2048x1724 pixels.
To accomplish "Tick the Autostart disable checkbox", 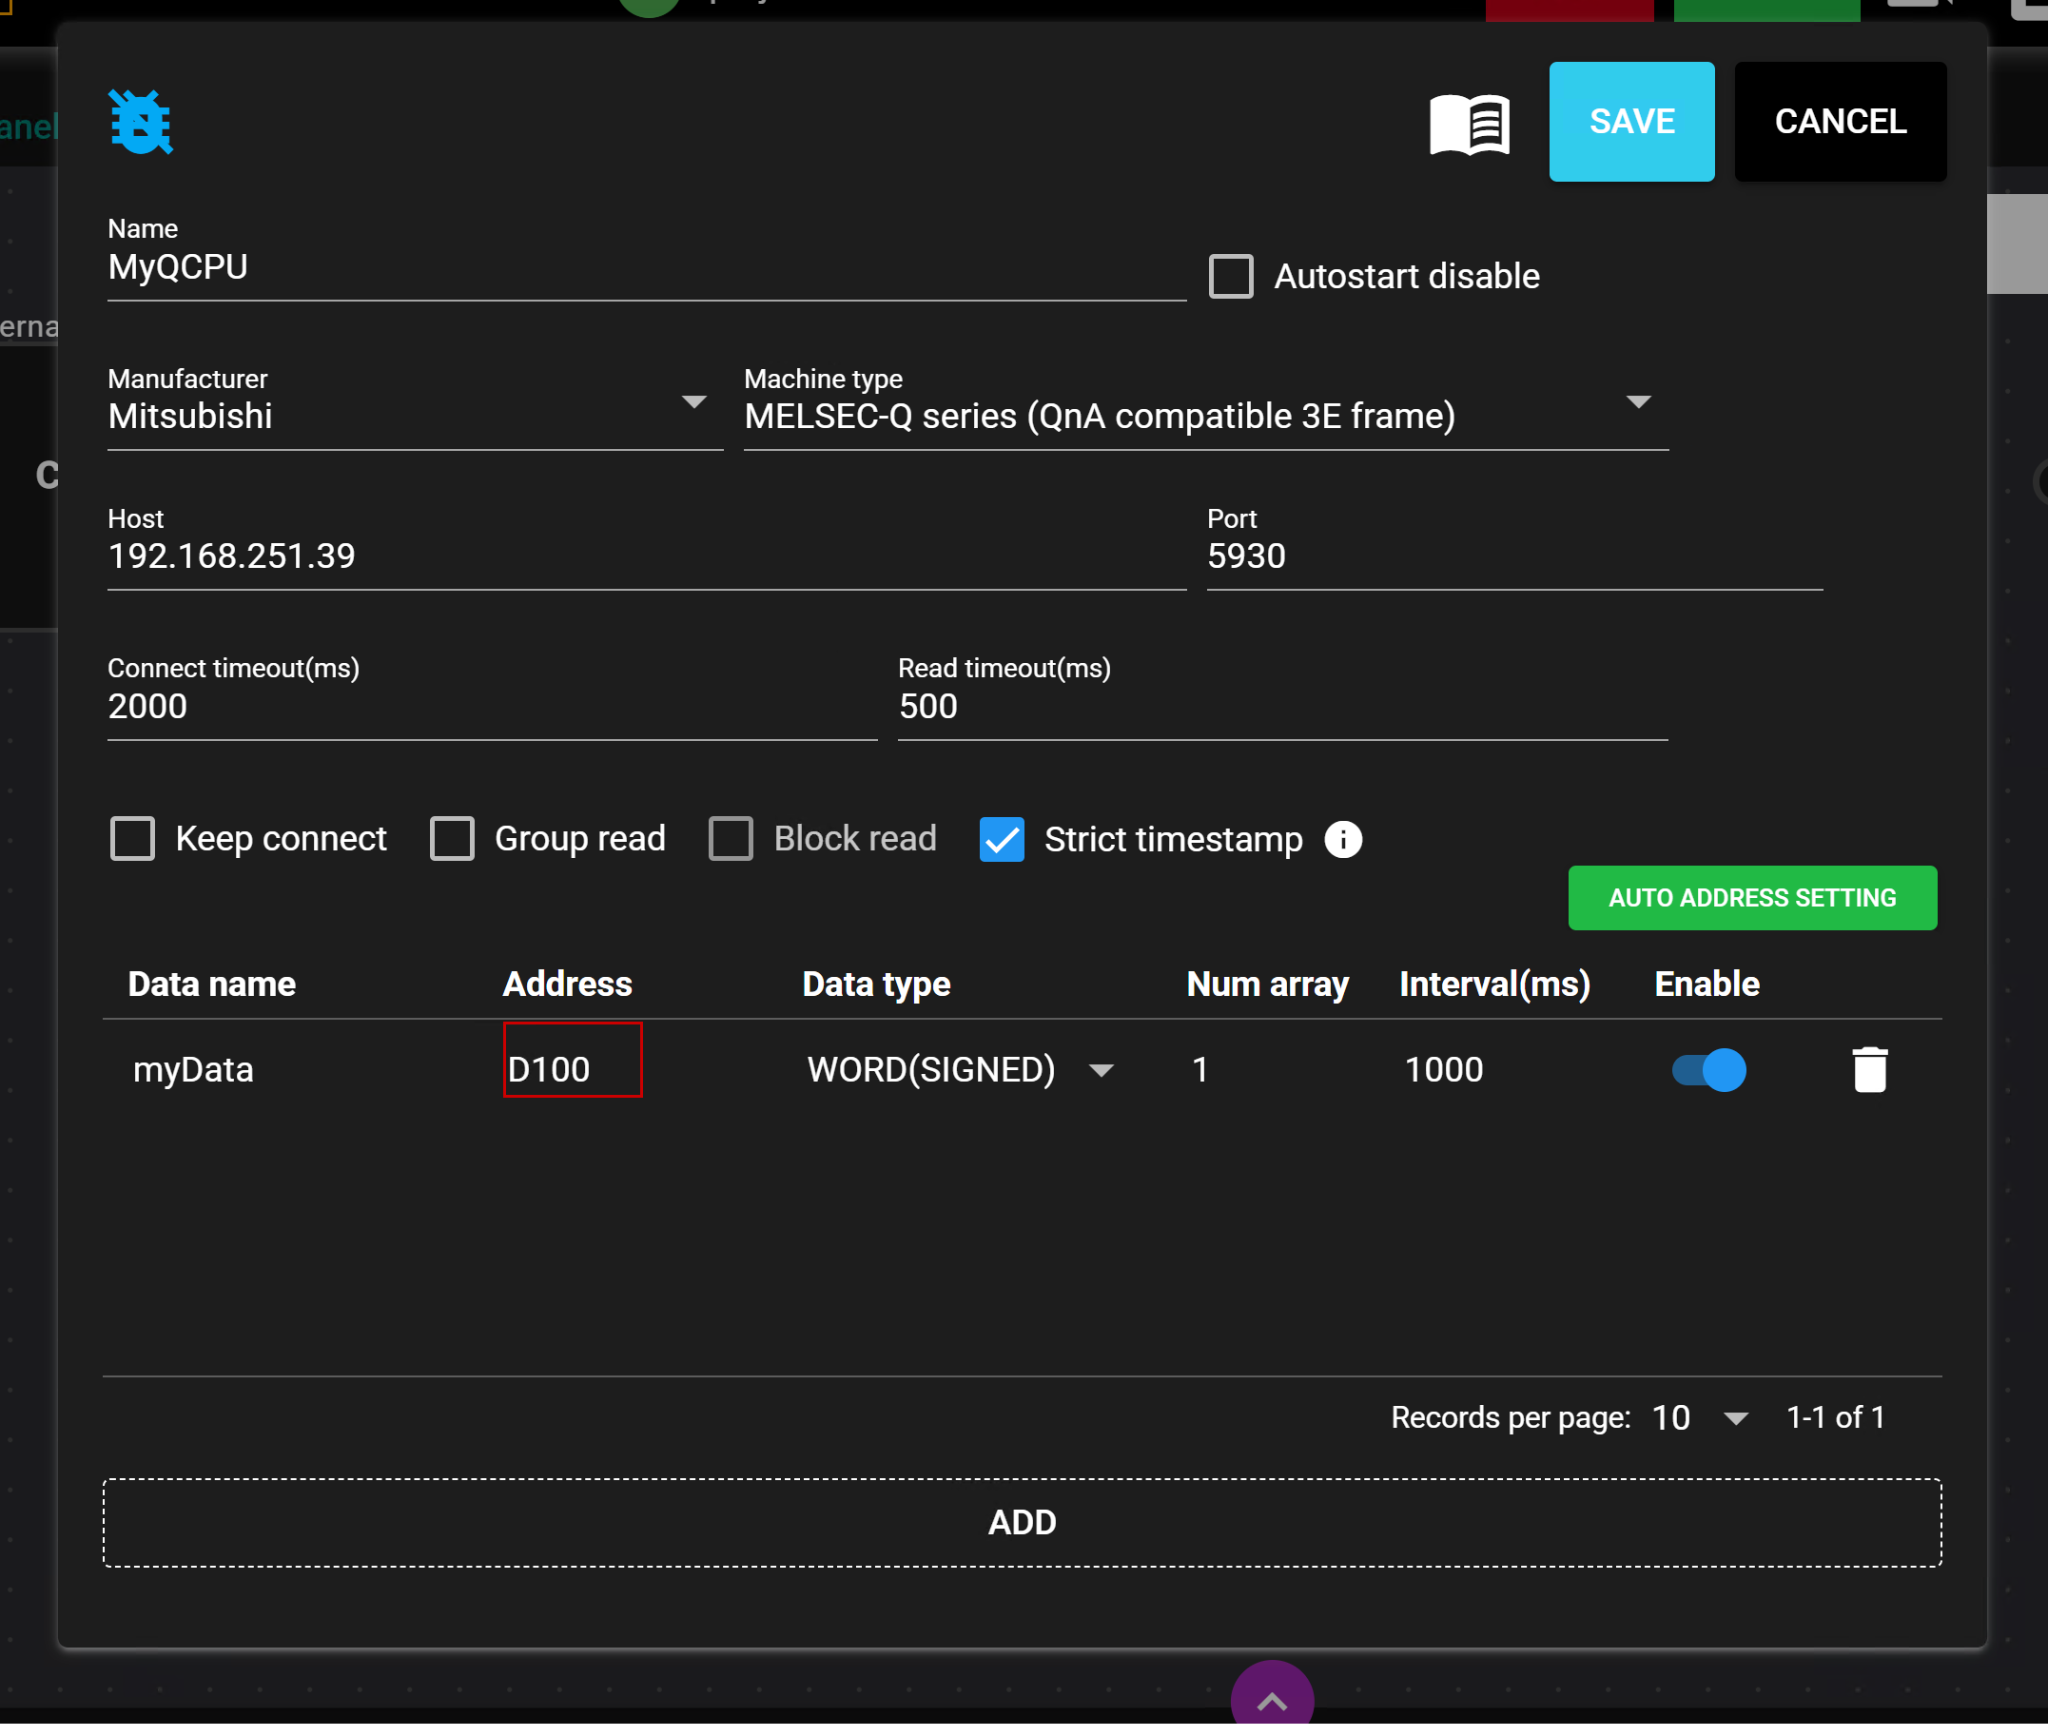I will click(x=1231, y=276).
